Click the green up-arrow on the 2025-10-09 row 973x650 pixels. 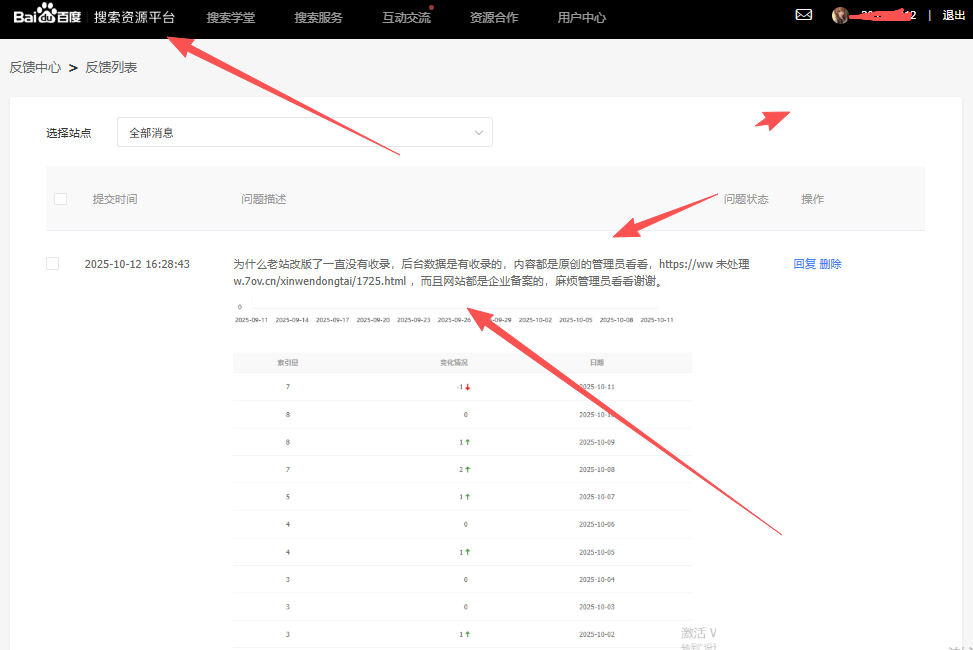click(x=467, y=441)
